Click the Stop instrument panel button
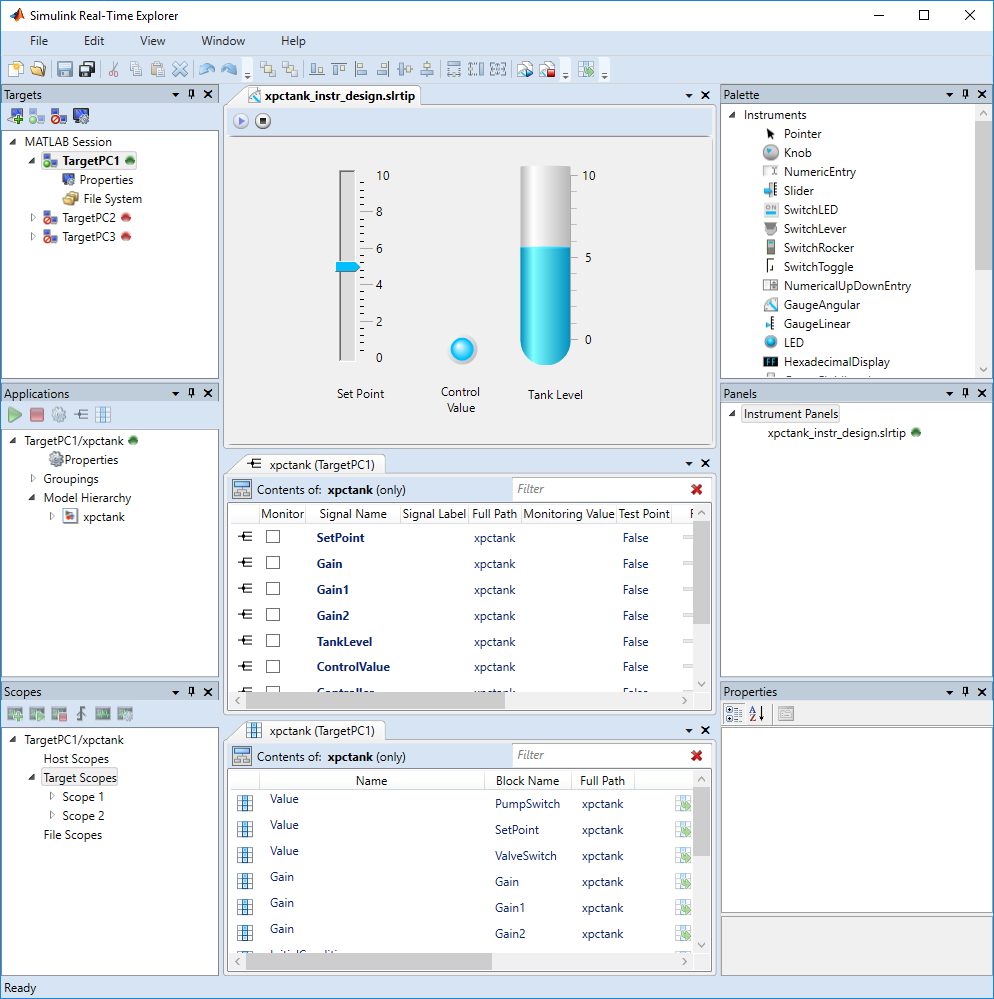This screenshot has height=999, width=994. [263, 121]
